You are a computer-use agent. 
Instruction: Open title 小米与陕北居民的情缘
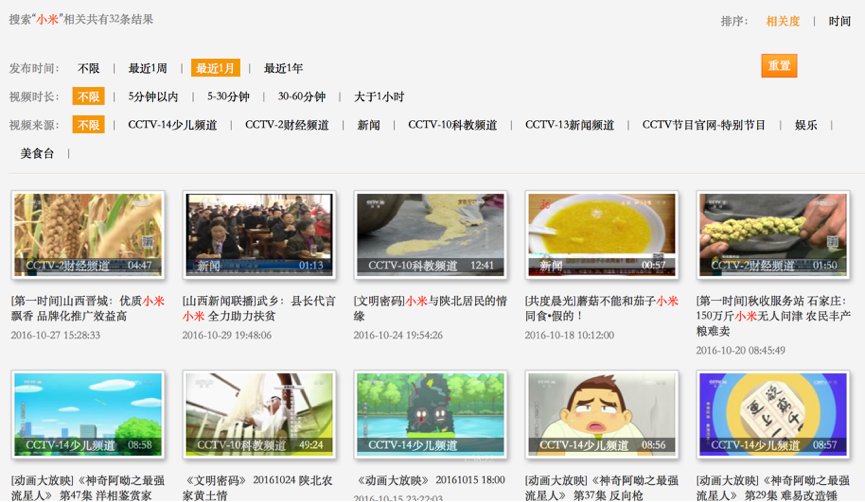[430, 308]
